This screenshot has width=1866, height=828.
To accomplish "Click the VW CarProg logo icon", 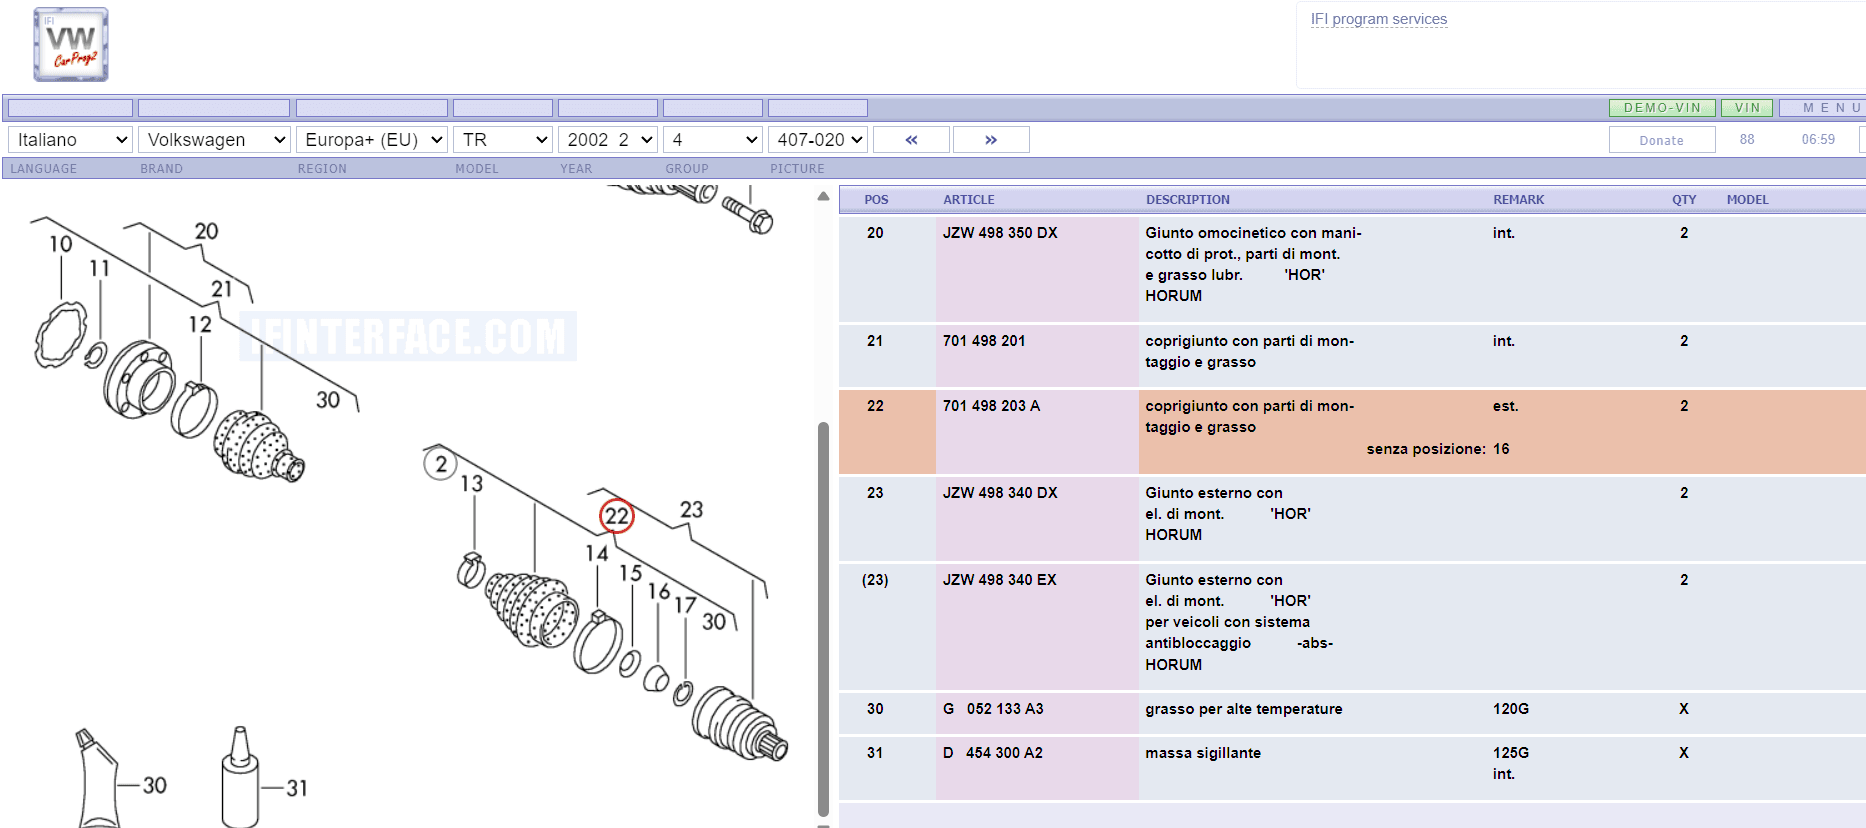I will tap(71, 45).
